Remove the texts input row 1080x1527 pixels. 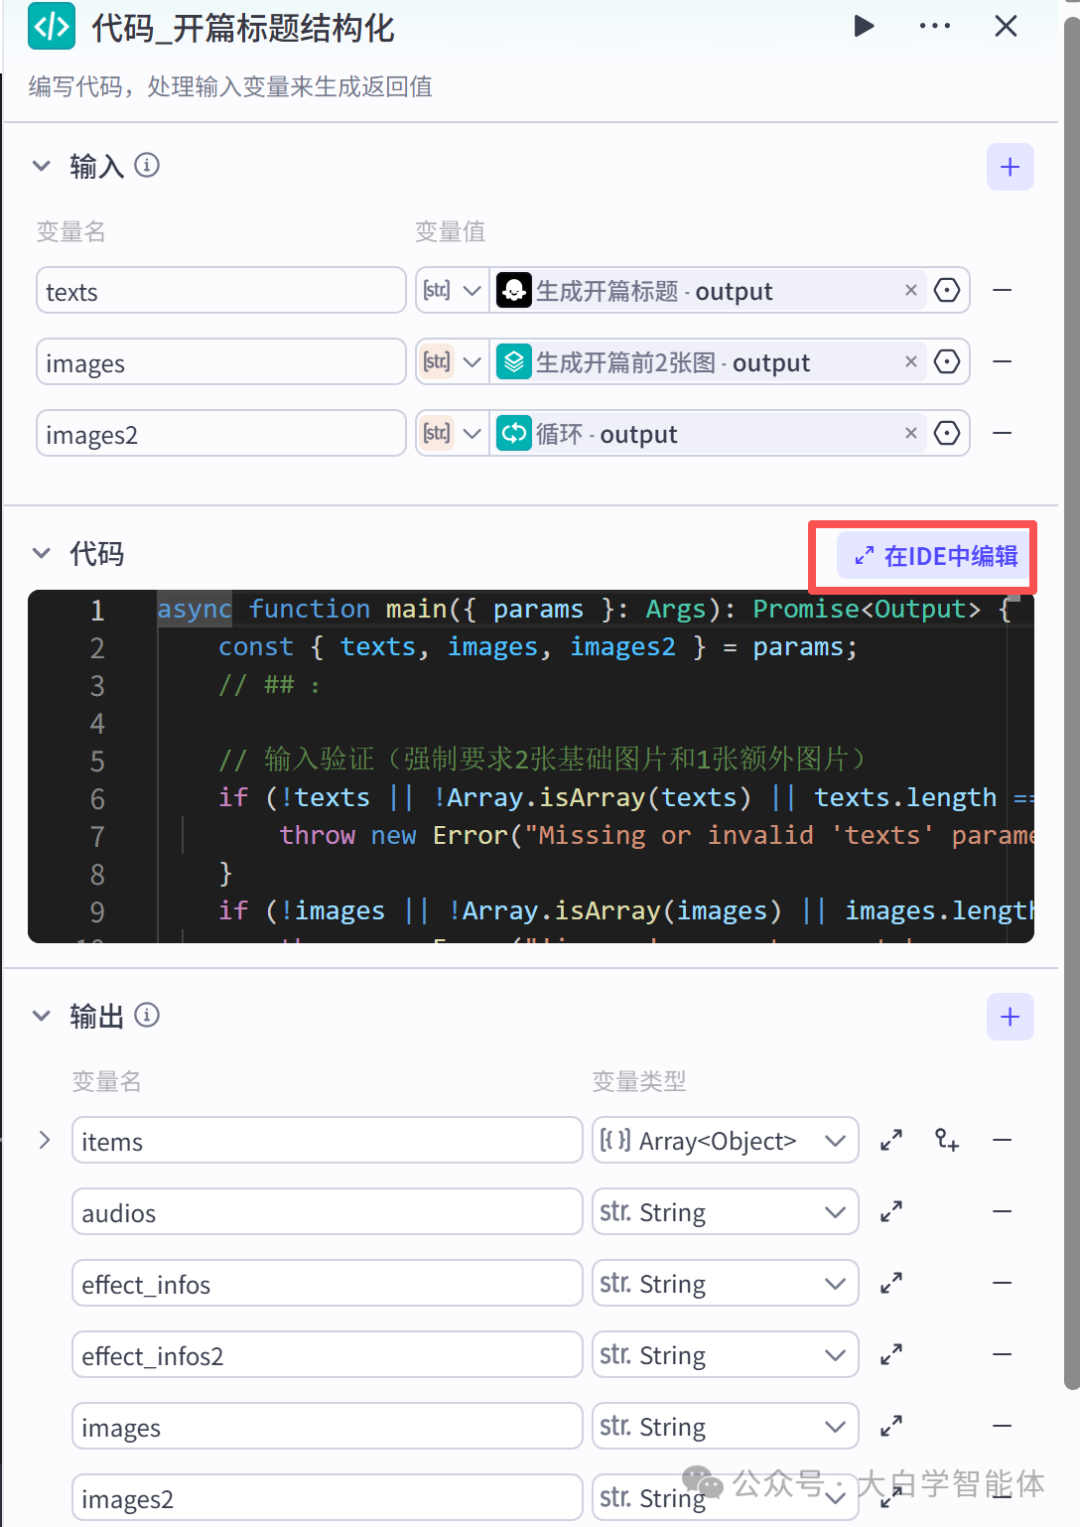tap(1002, 290)
